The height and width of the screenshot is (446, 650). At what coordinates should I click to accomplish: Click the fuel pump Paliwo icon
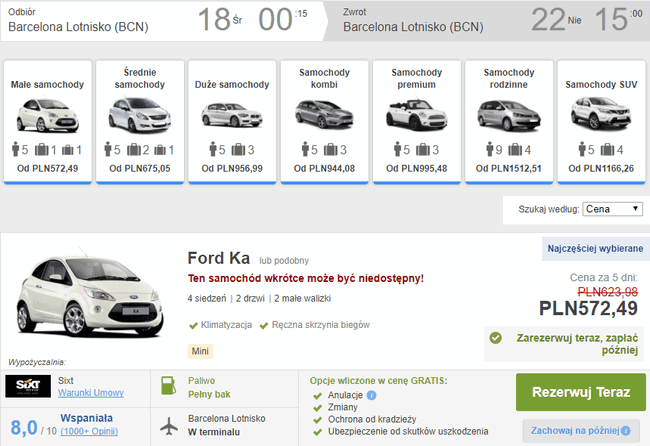[x=168, y=386]
